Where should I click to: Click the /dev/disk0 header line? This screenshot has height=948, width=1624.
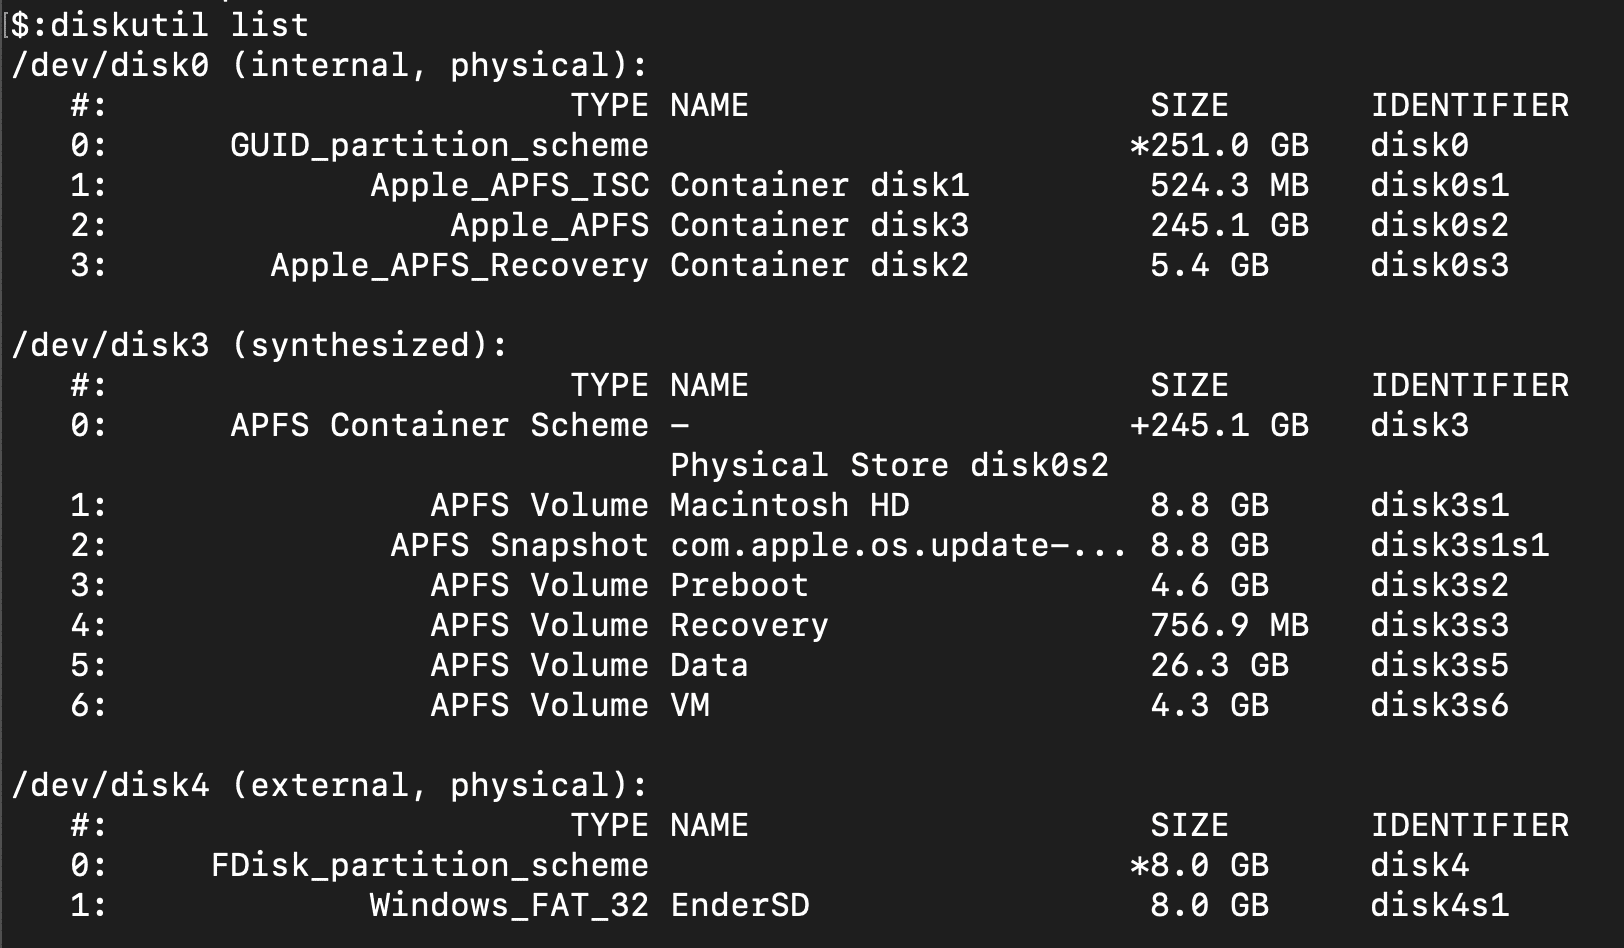(x=329, y=65)
